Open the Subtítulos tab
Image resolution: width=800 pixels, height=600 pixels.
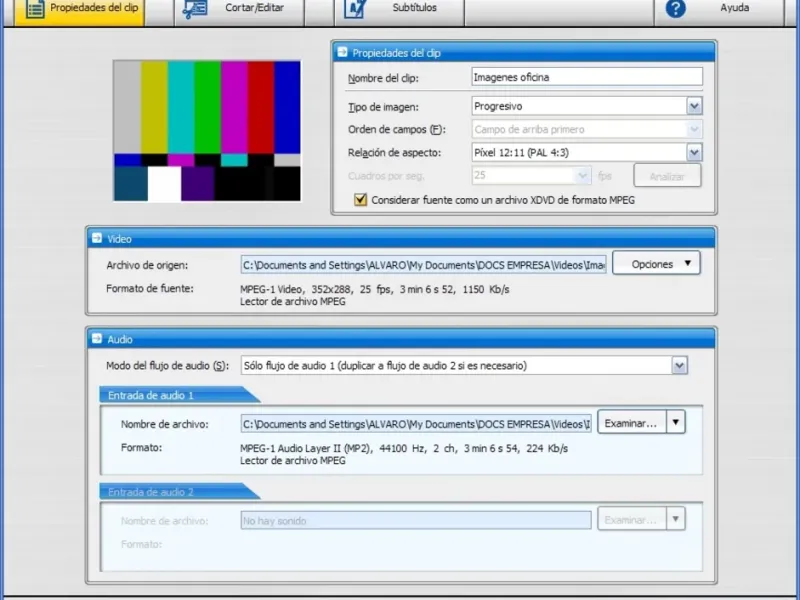click(x=399, y=11)
